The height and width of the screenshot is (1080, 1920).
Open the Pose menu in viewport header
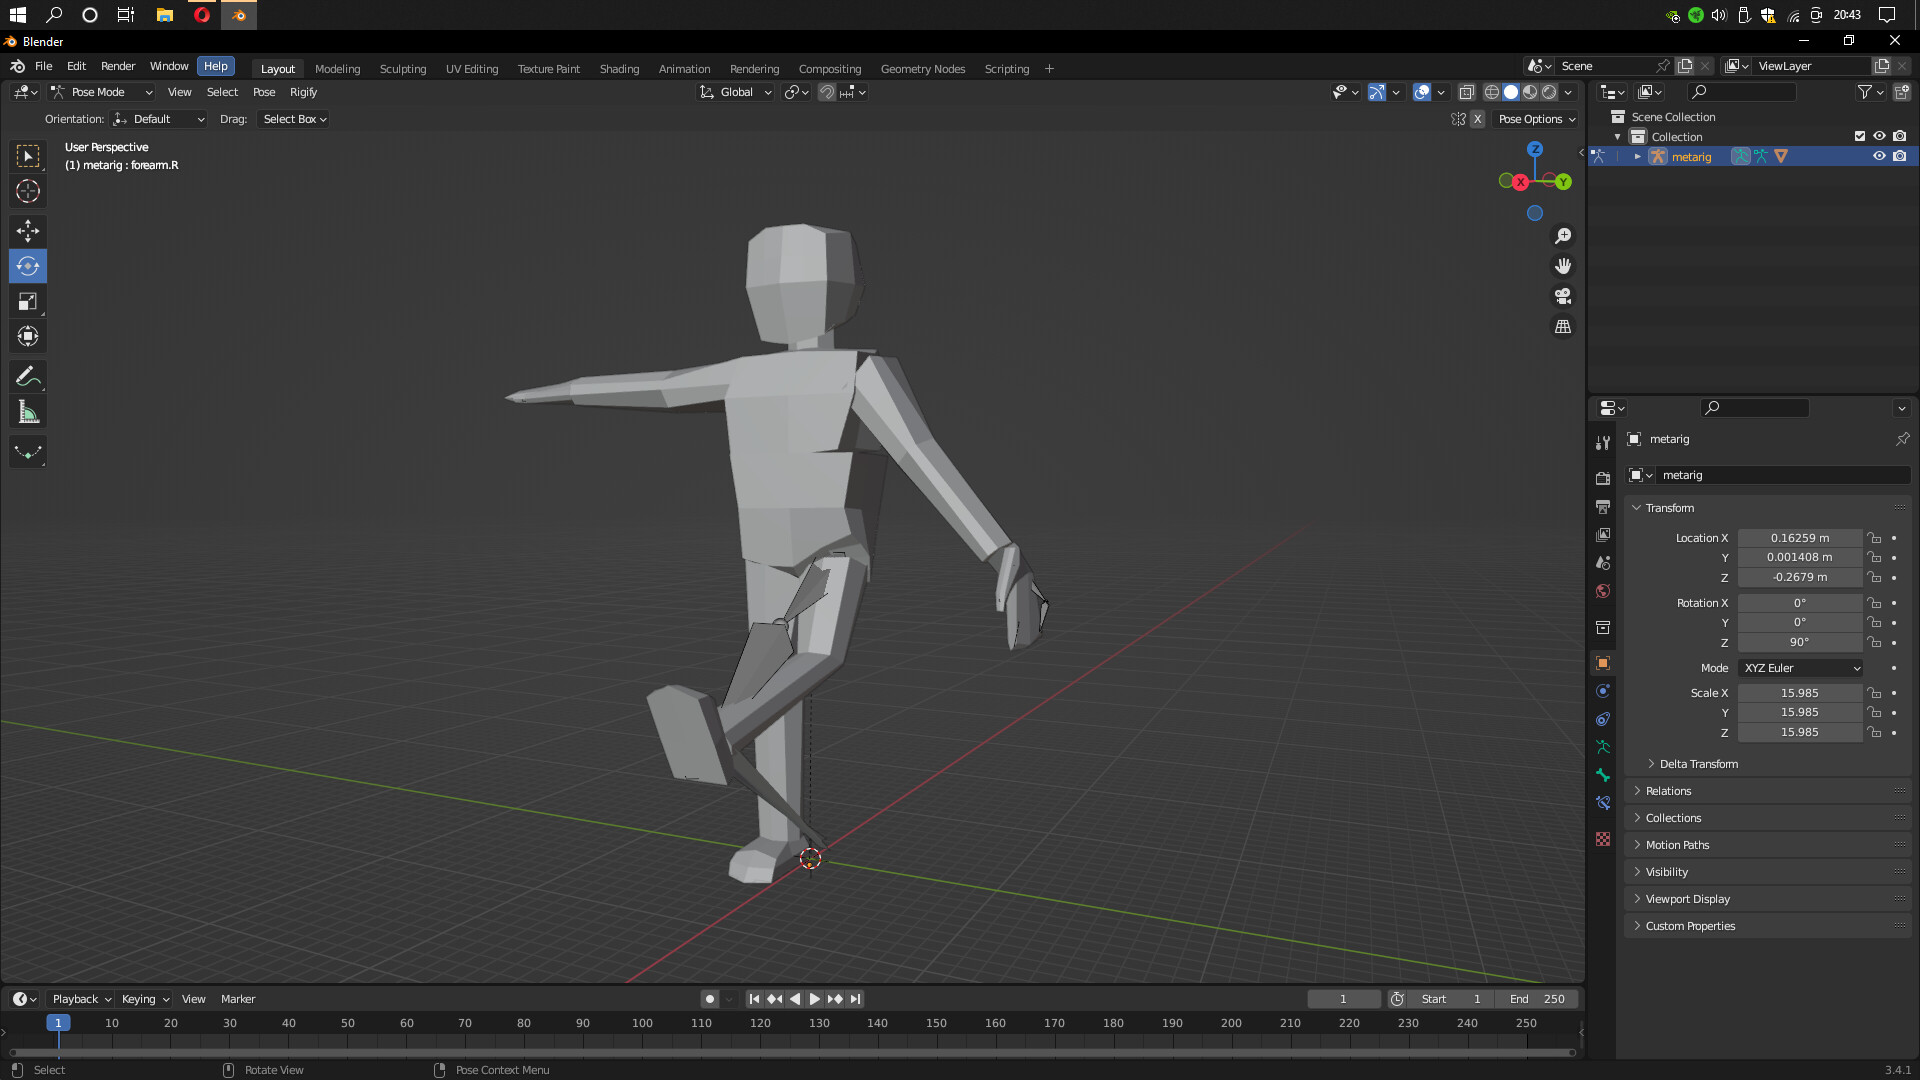[264, 92]
